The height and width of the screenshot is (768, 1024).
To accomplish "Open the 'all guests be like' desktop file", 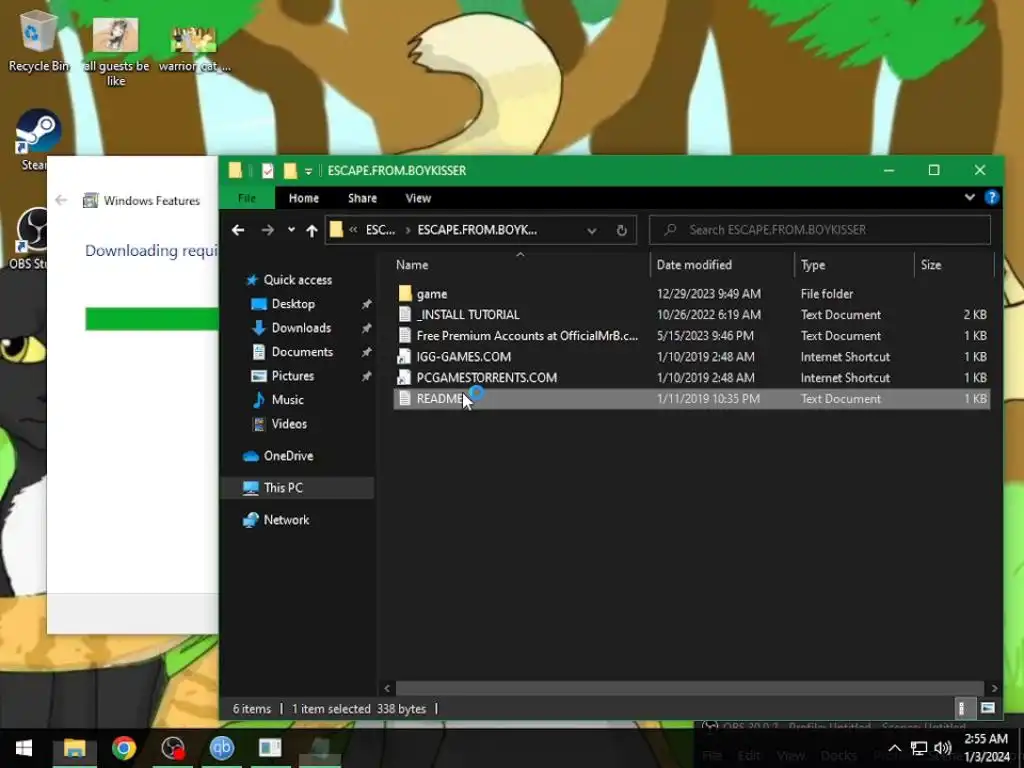I will [116, 50].
